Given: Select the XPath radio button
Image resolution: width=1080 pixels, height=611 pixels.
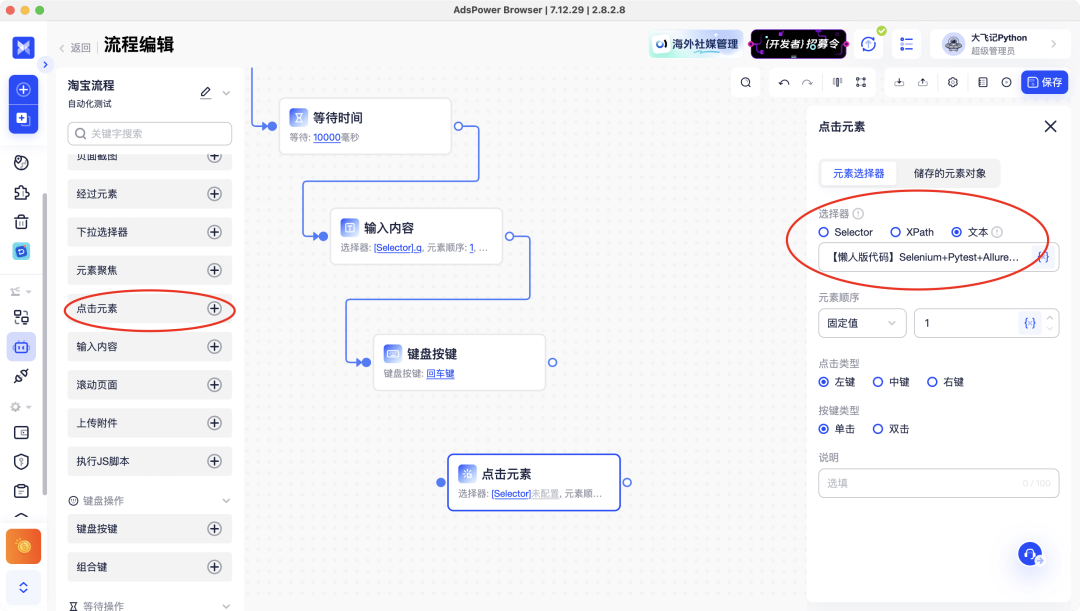Looking at the screenshot, I should click(x=897, y=231).
